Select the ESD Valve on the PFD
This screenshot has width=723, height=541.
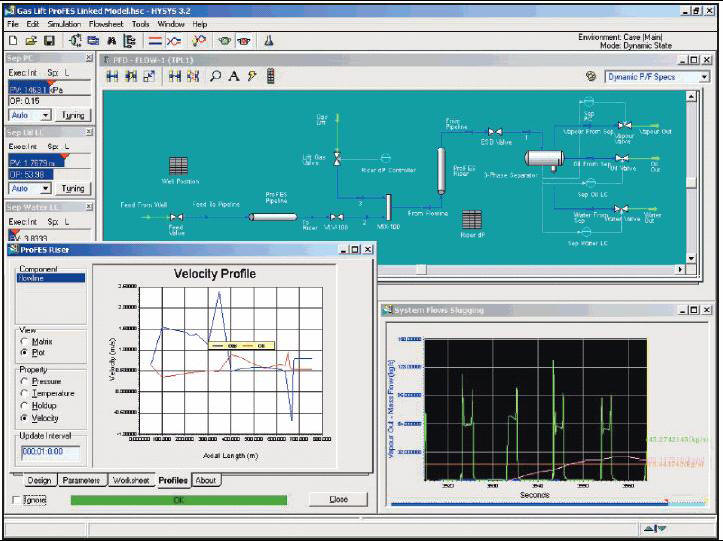[495, 132]
